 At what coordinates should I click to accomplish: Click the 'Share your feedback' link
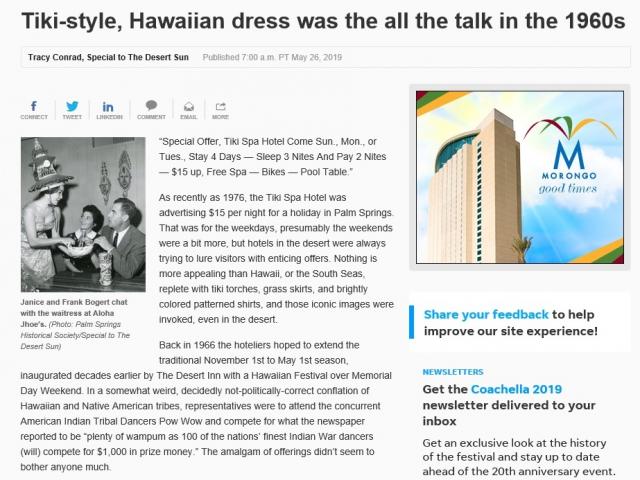[485, 314]
